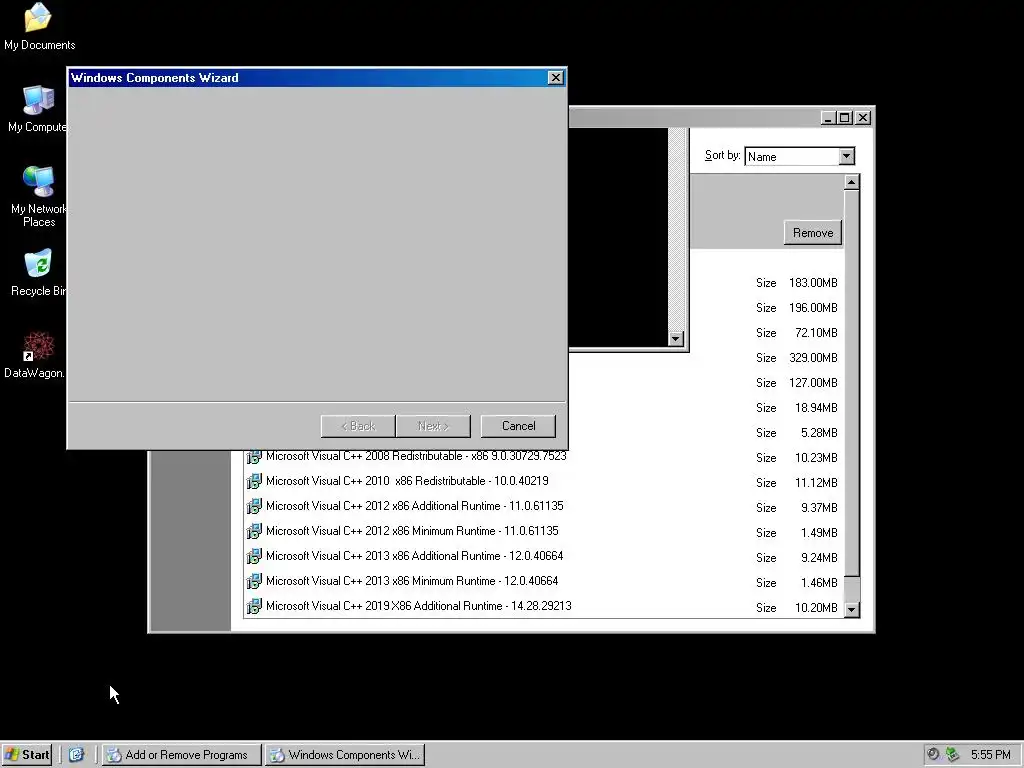Click icon of Visual C++ 2010 x86 Redistributable
1024x768 pixels.
253,481
